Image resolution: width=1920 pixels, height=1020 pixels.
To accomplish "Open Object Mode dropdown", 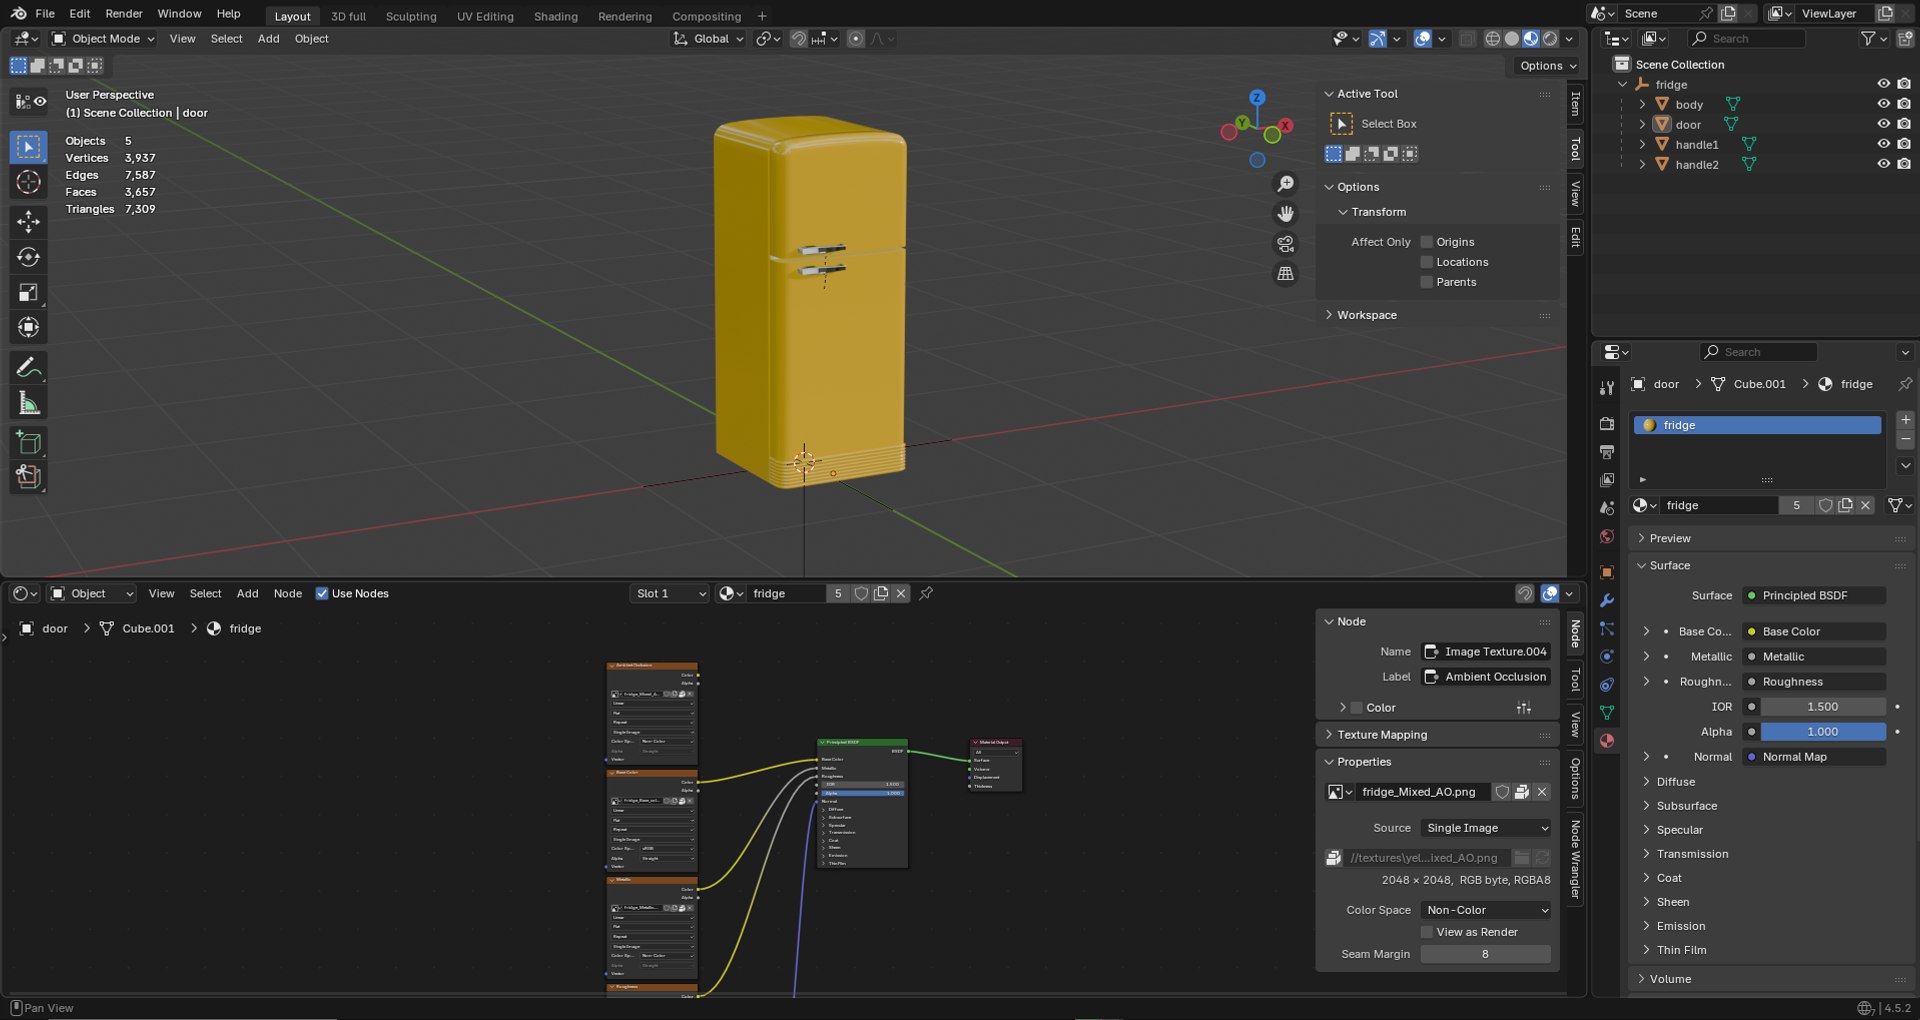I will coord(104,39).
